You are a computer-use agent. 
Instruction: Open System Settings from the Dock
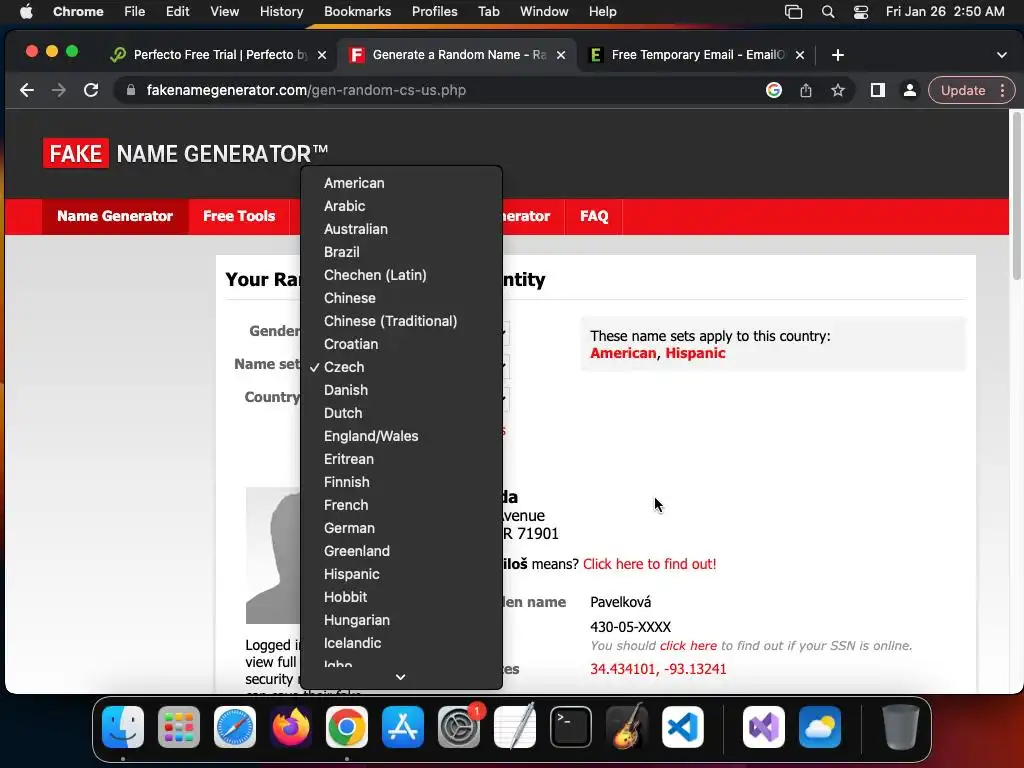click(x=458, y=727)
